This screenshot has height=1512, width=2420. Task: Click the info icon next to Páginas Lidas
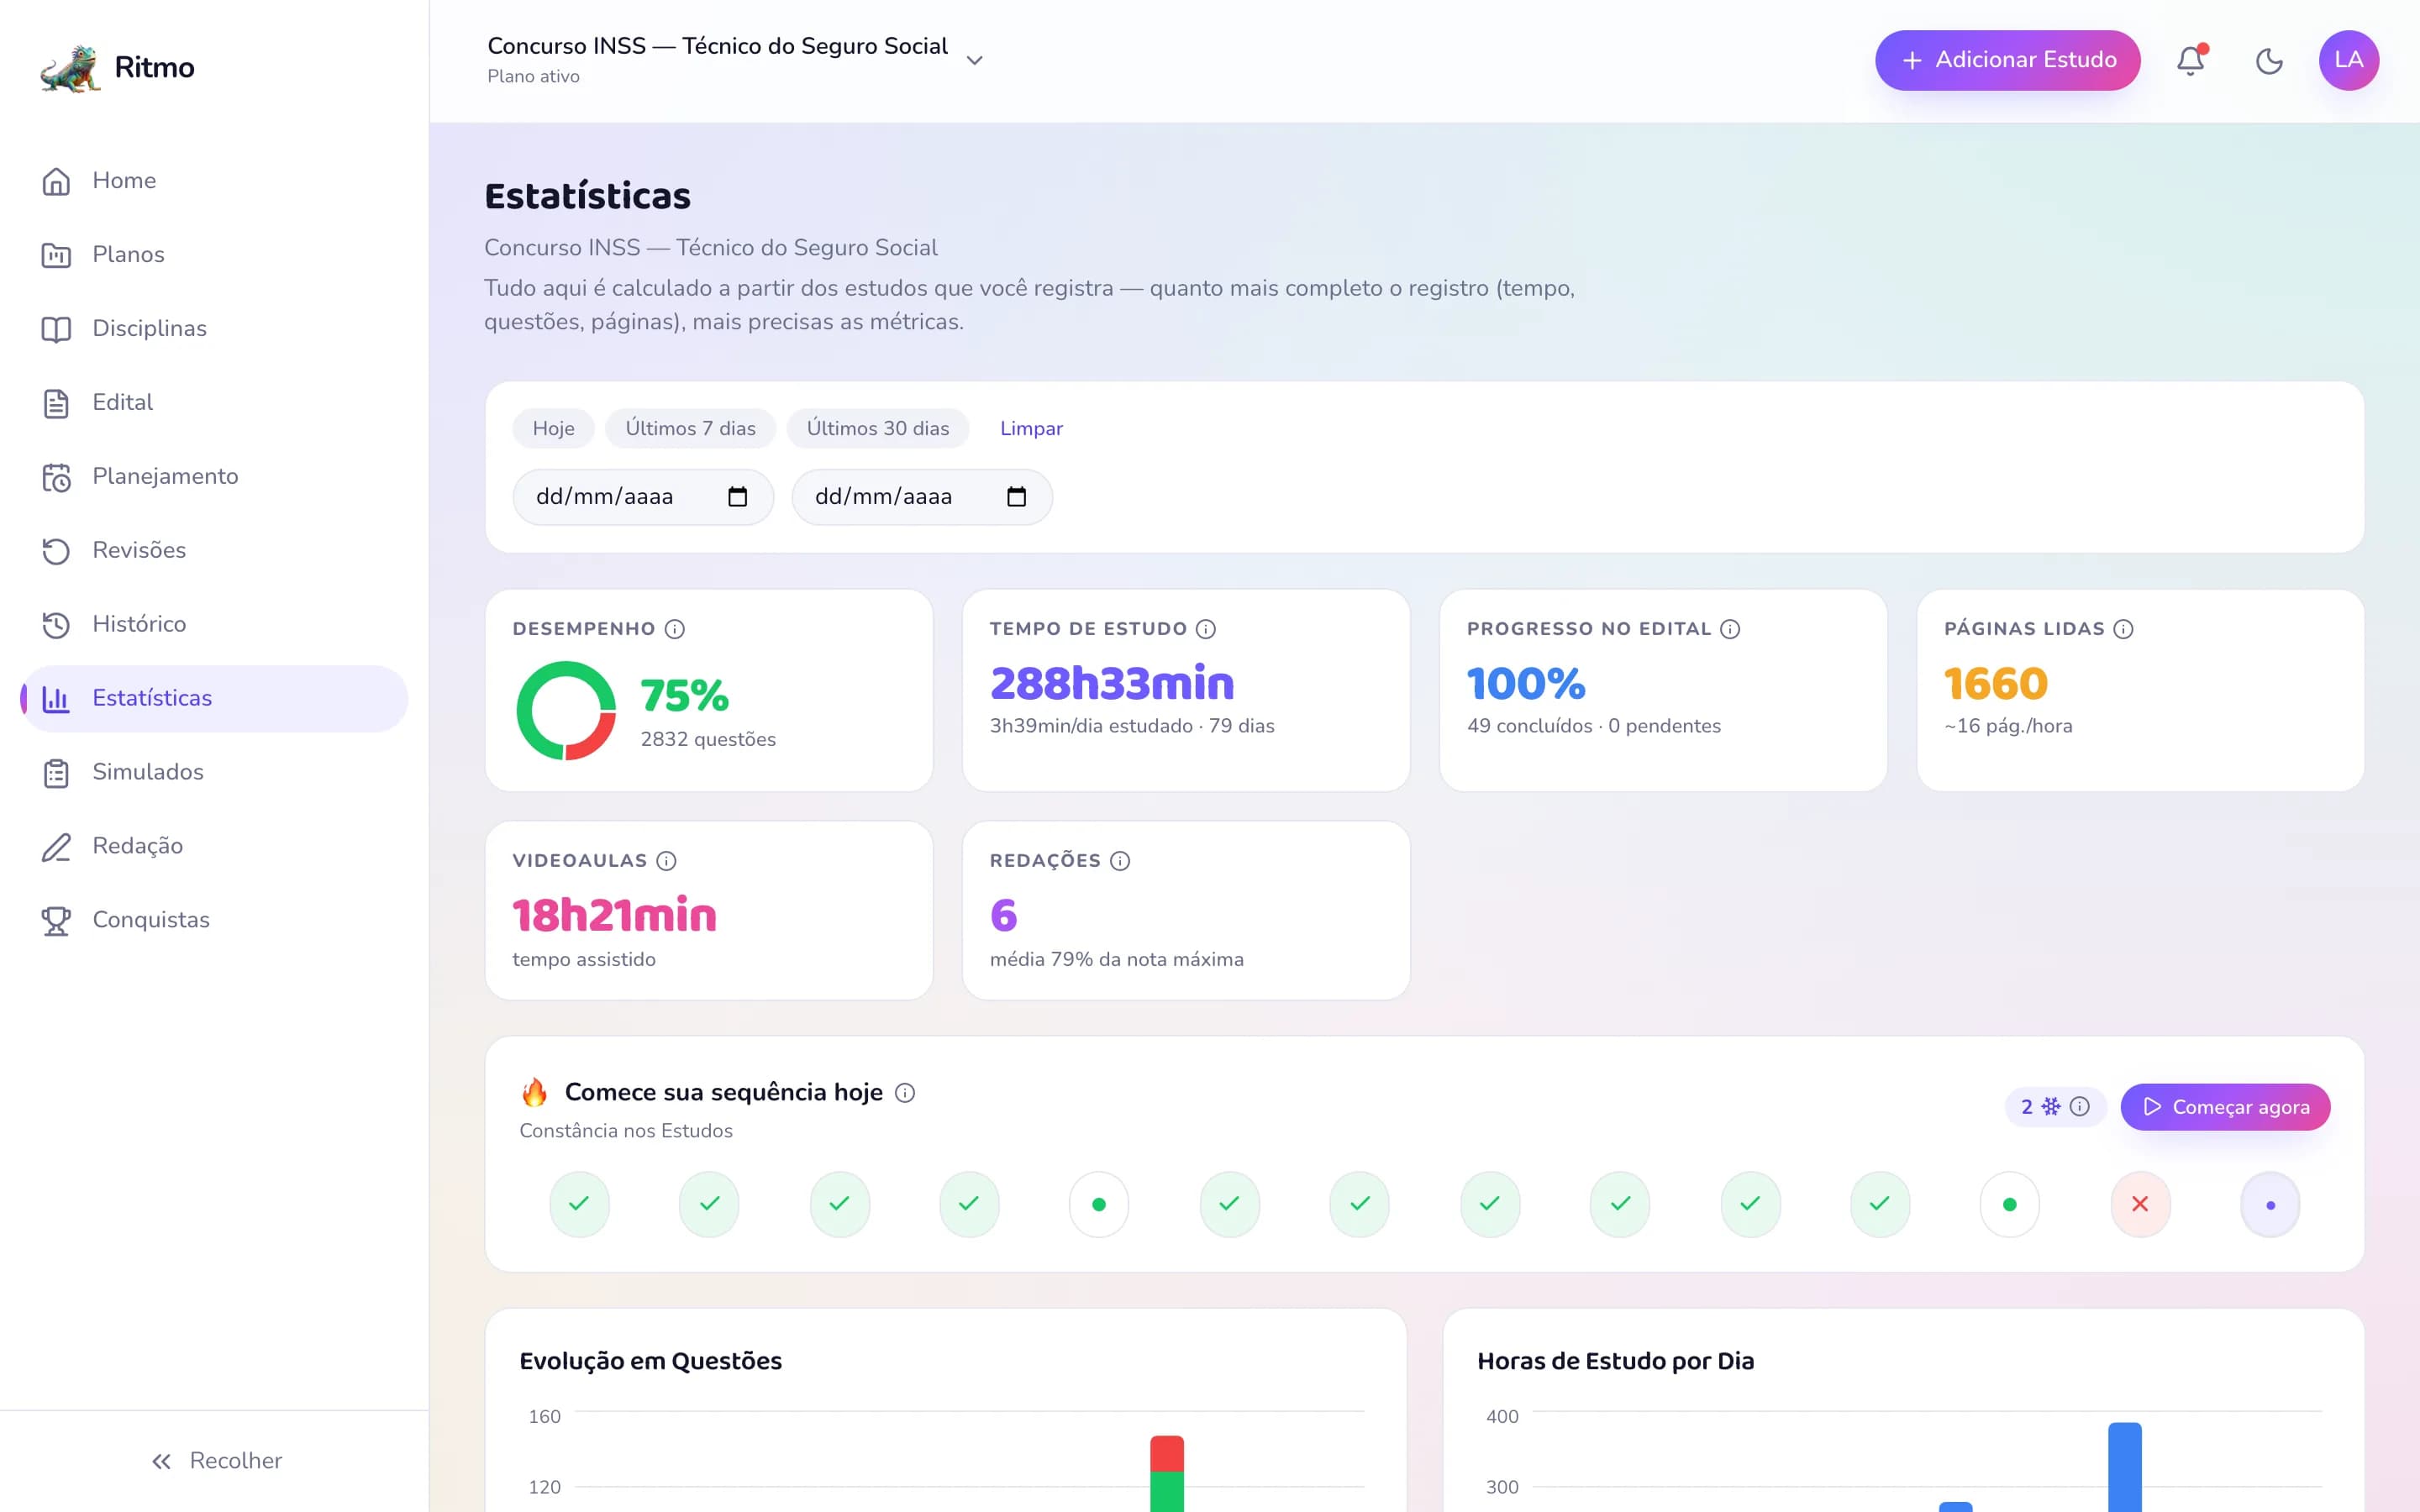coord(2123,629)
